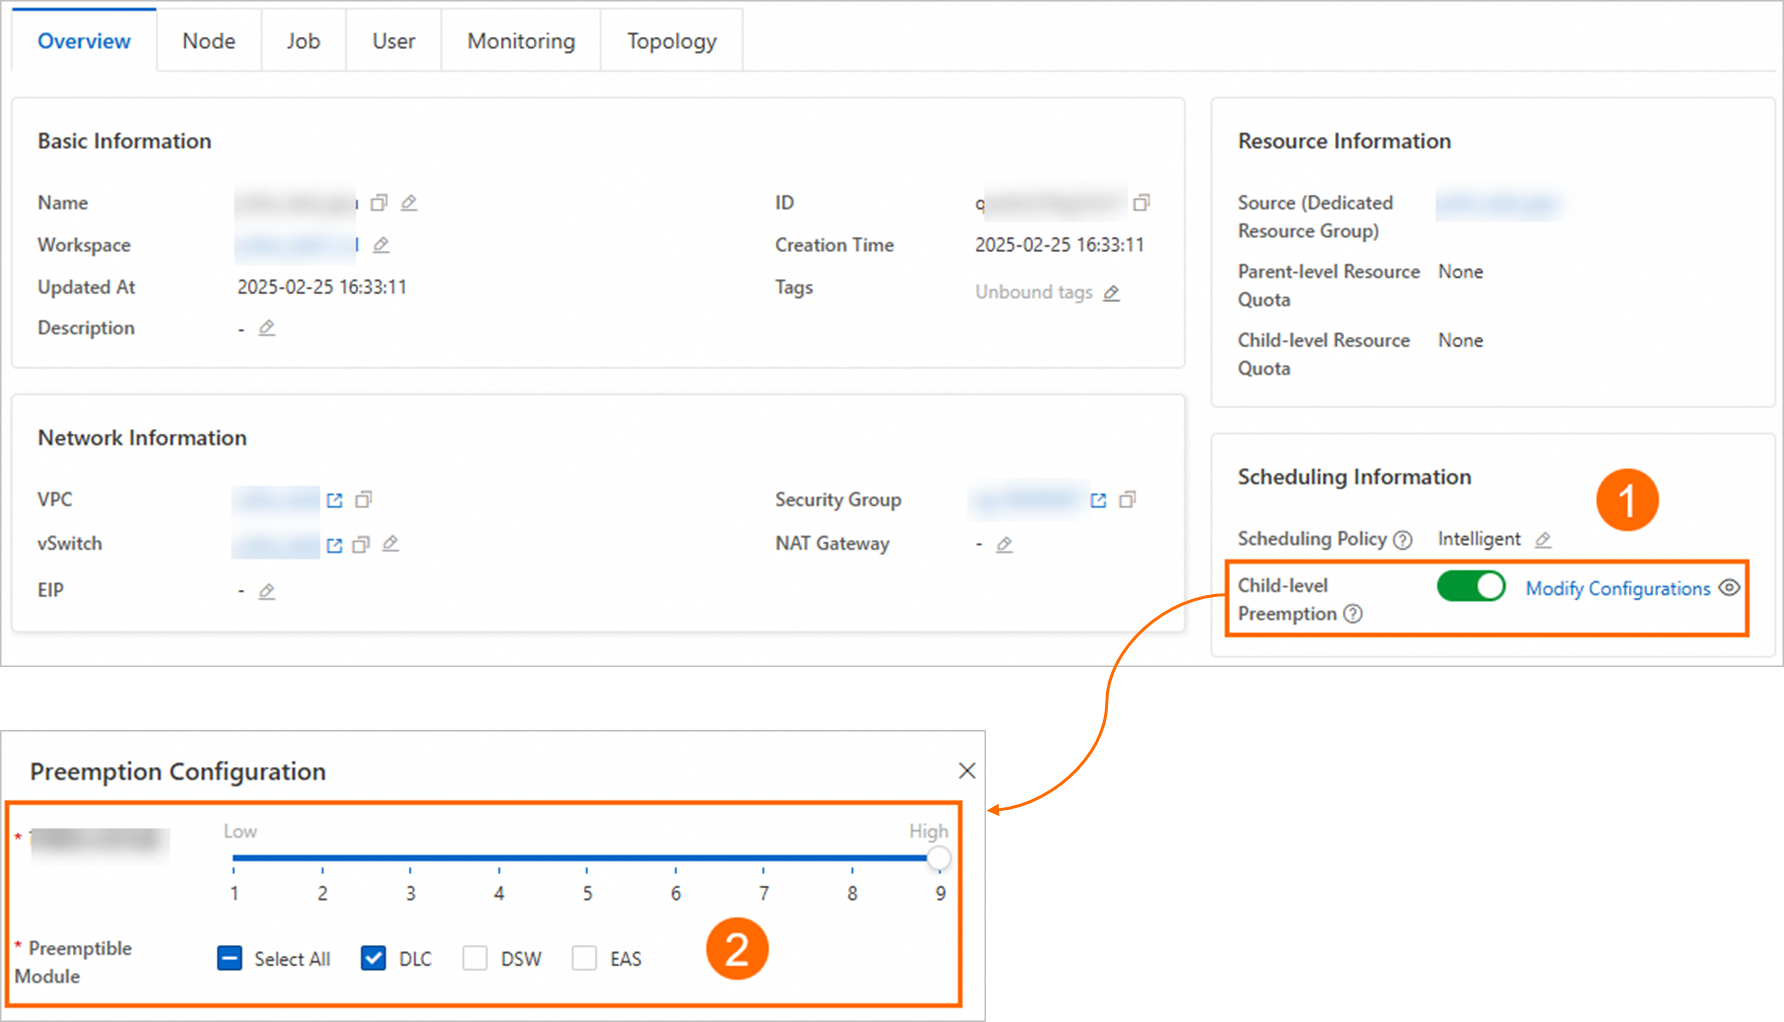
Task: View preemption configuration eye icon
Action: (1729, 588)
